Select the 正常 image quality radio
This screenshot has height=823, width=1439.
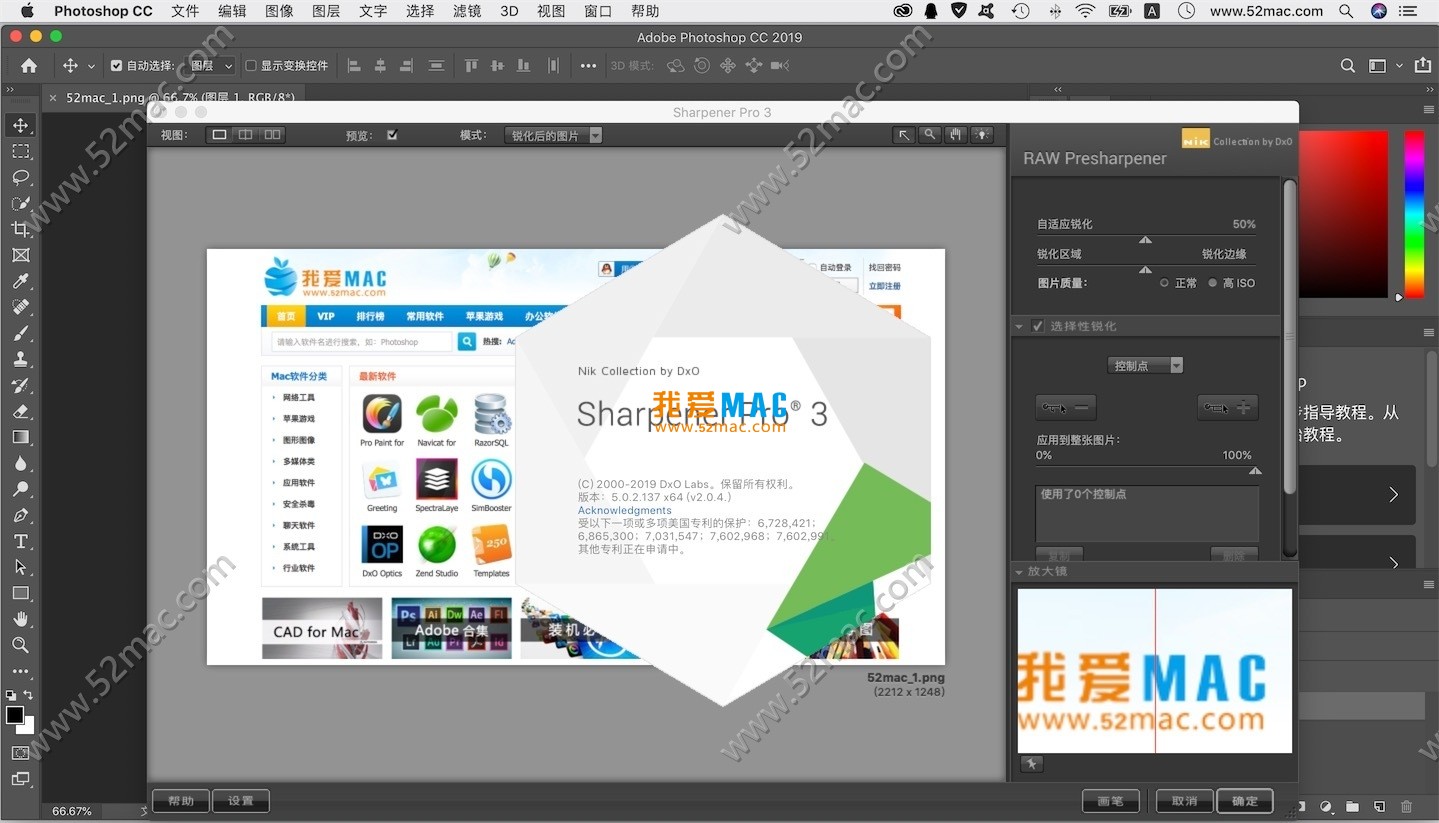[1164, 283]
